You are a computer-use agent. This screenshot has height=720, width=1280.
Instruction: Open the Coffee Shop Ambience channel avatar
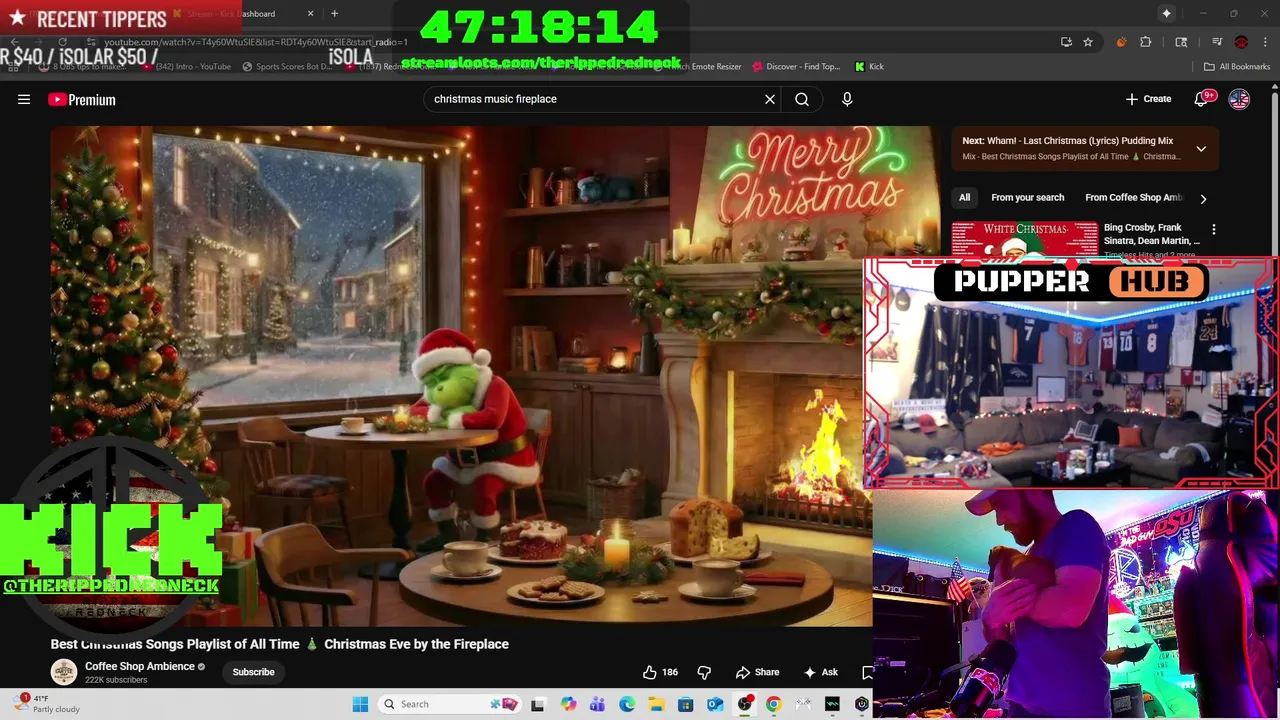(64, 672)
